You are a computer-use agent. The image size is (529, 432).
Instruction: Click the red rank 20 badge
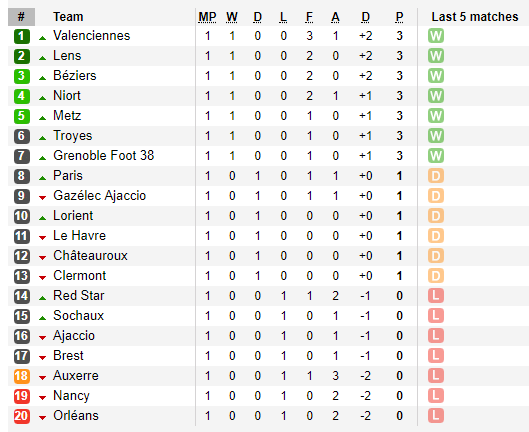click(22, 416)
